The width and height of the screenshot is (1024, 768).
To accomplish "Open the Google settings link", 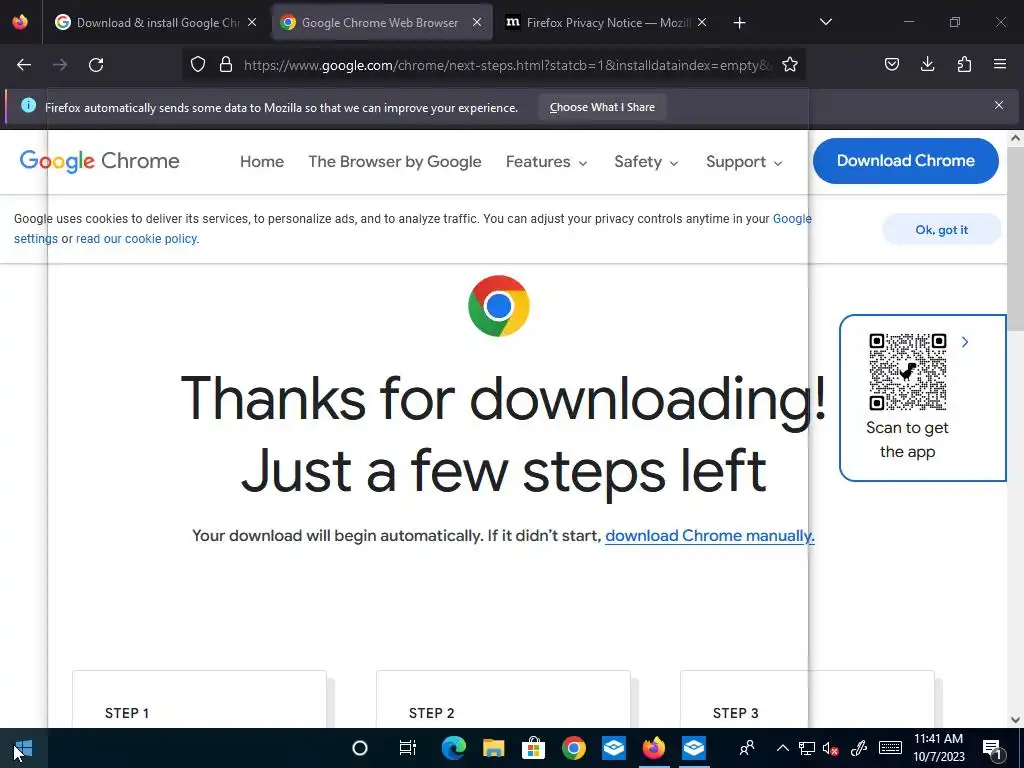I will click(792, 219).
